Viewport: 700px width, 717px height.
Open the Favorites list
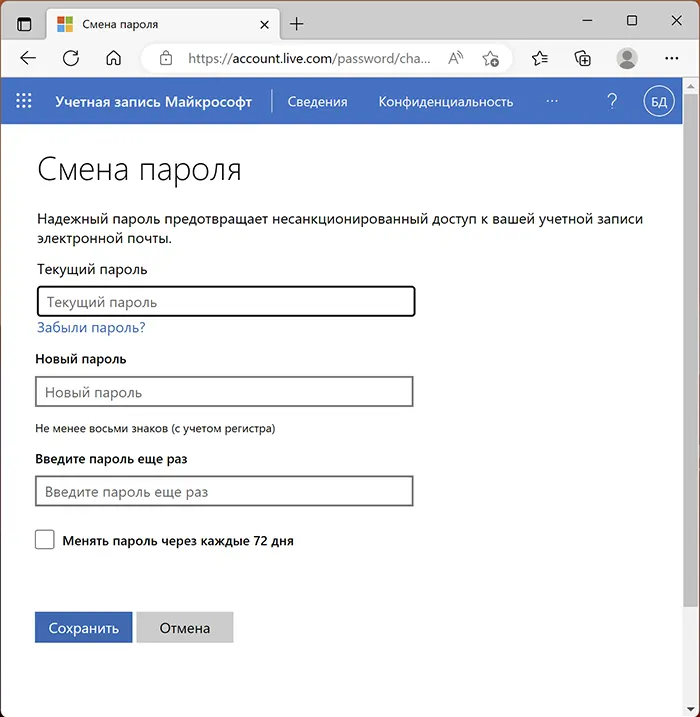coord(540,58)
